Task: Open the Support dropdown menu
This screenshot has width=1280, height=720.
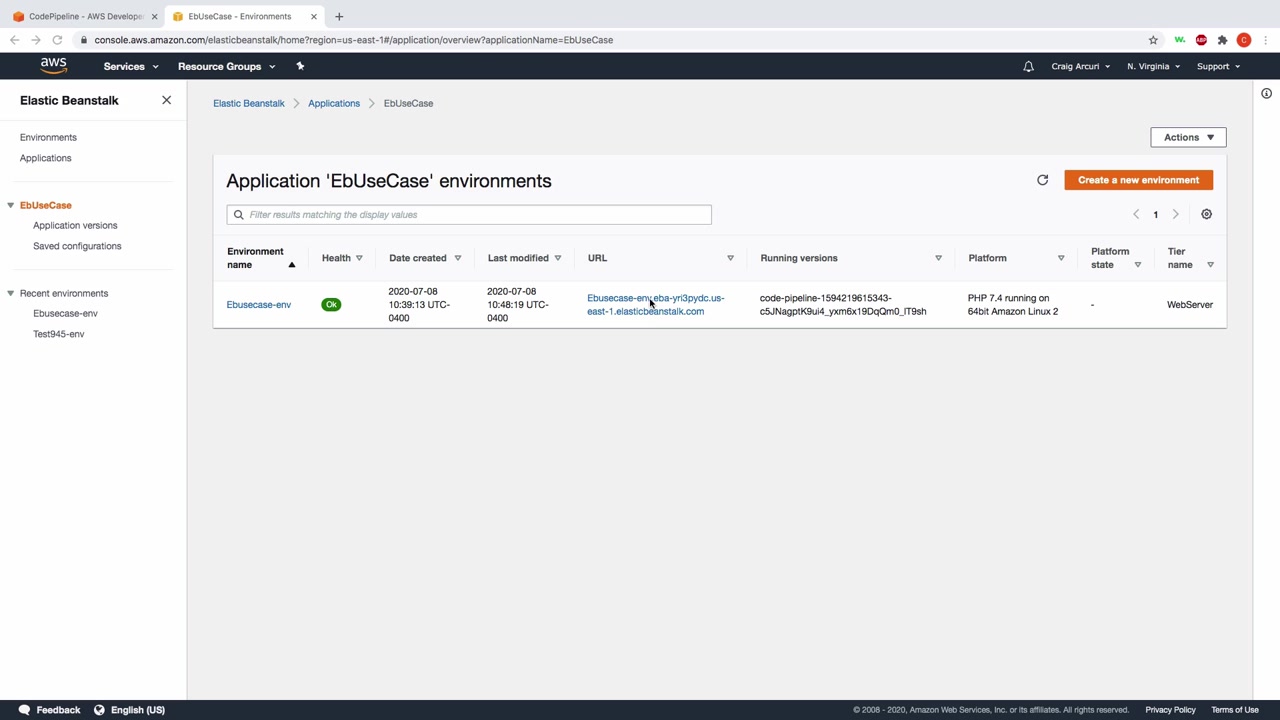Action: coord(1218,67)
